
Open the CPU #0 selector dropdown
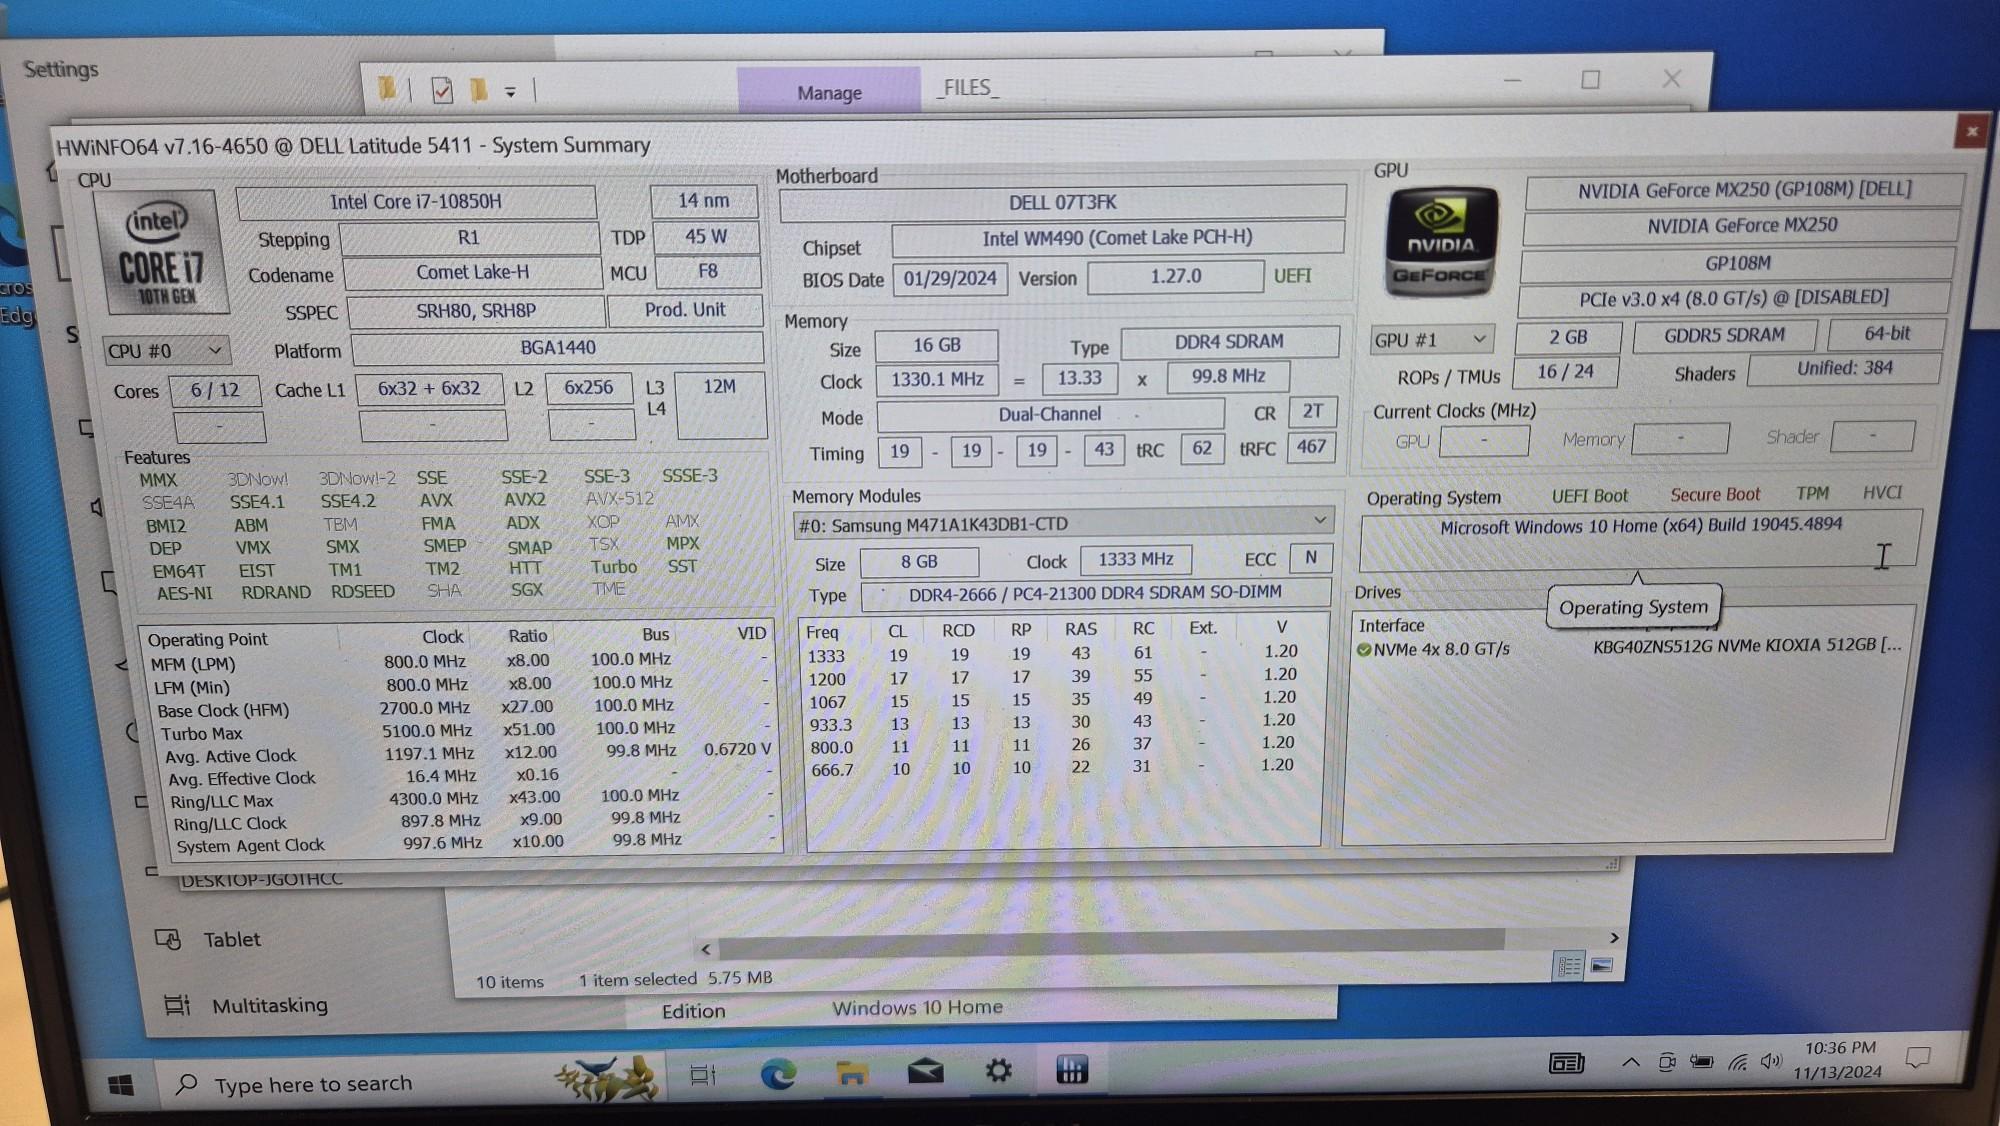[x=166, y=351]
